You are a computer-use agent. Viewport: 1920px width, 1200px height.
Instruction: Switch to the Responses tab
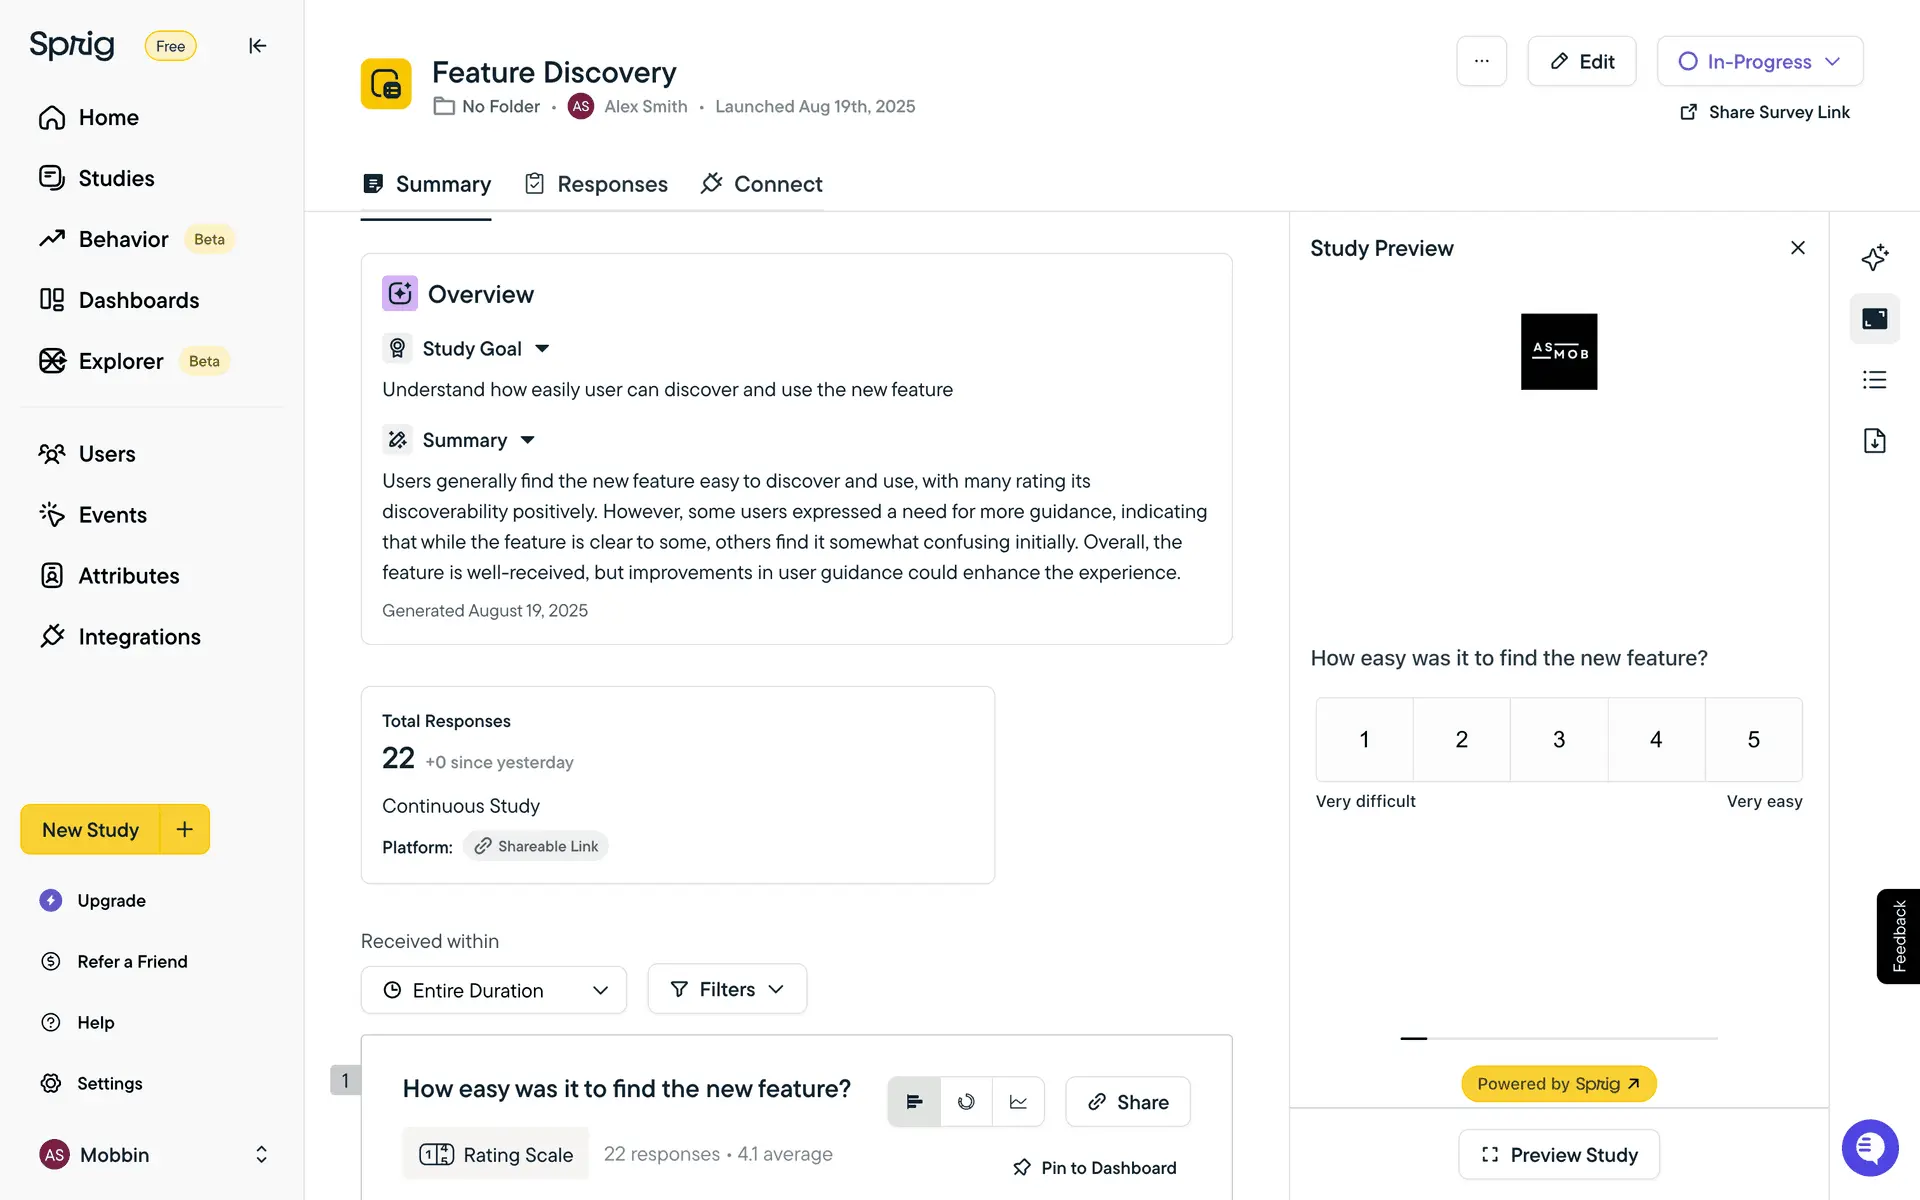click(596, 184)
